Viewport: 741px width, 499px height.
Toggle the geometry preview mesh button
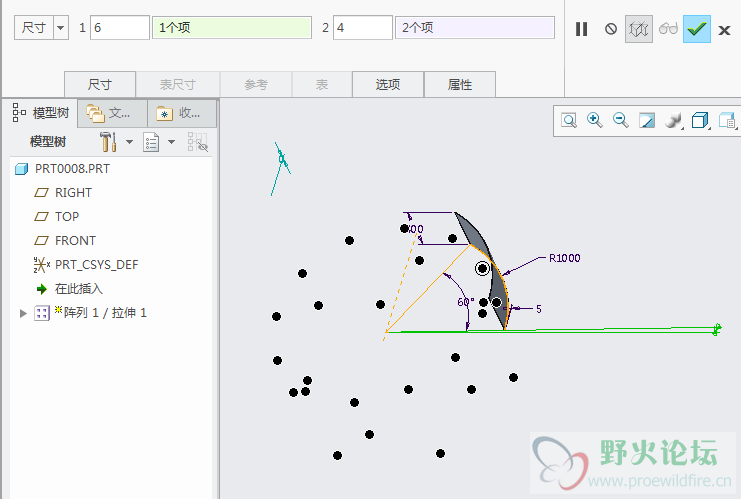point(638,29)
